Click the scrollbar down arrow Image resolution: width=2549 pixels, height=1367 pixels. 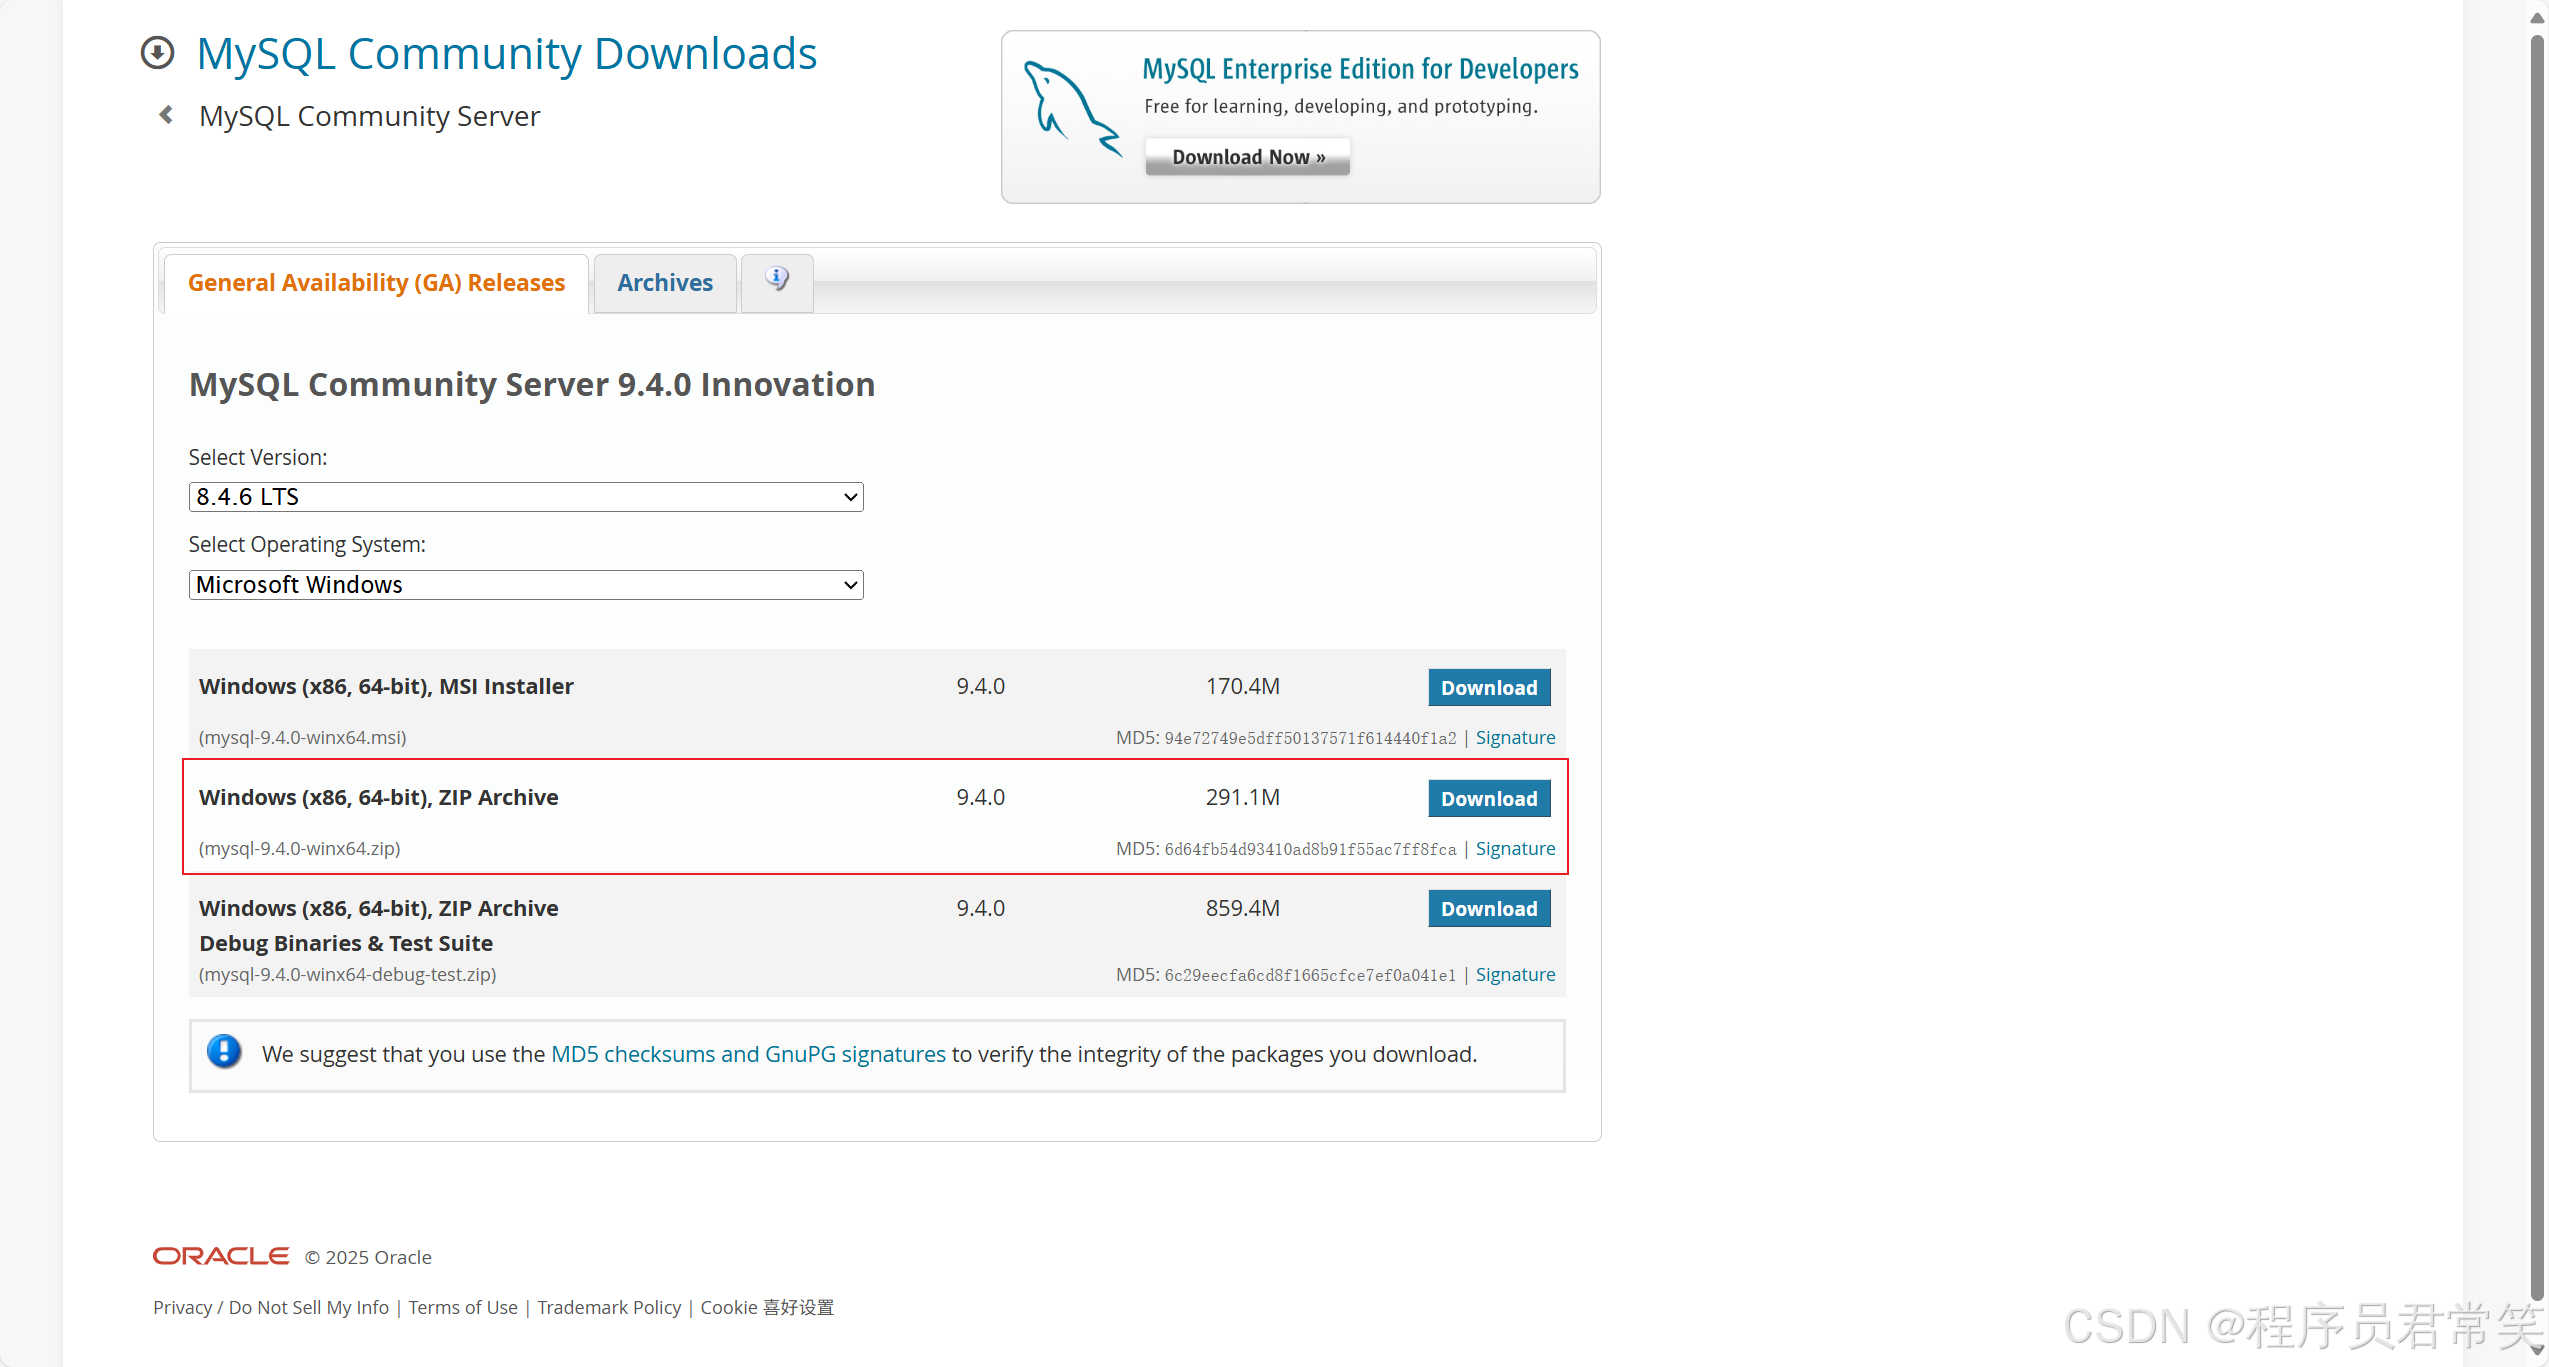click(2537, 1349)
